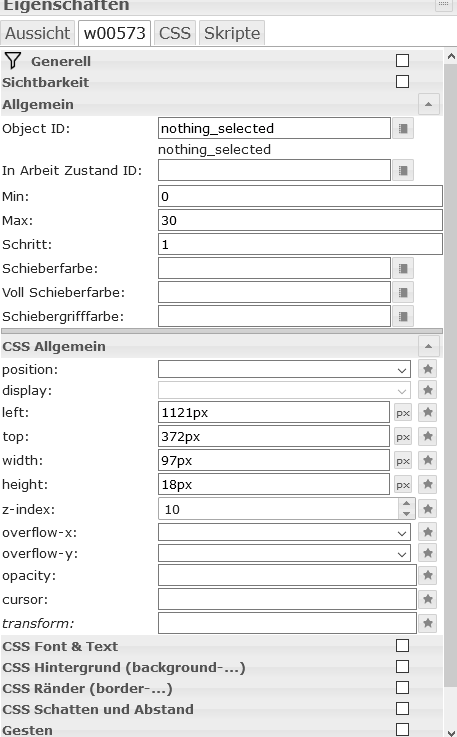Open In Arbeit Zustand ID selector button
The image size is (457, 737).
coord(403,170)
